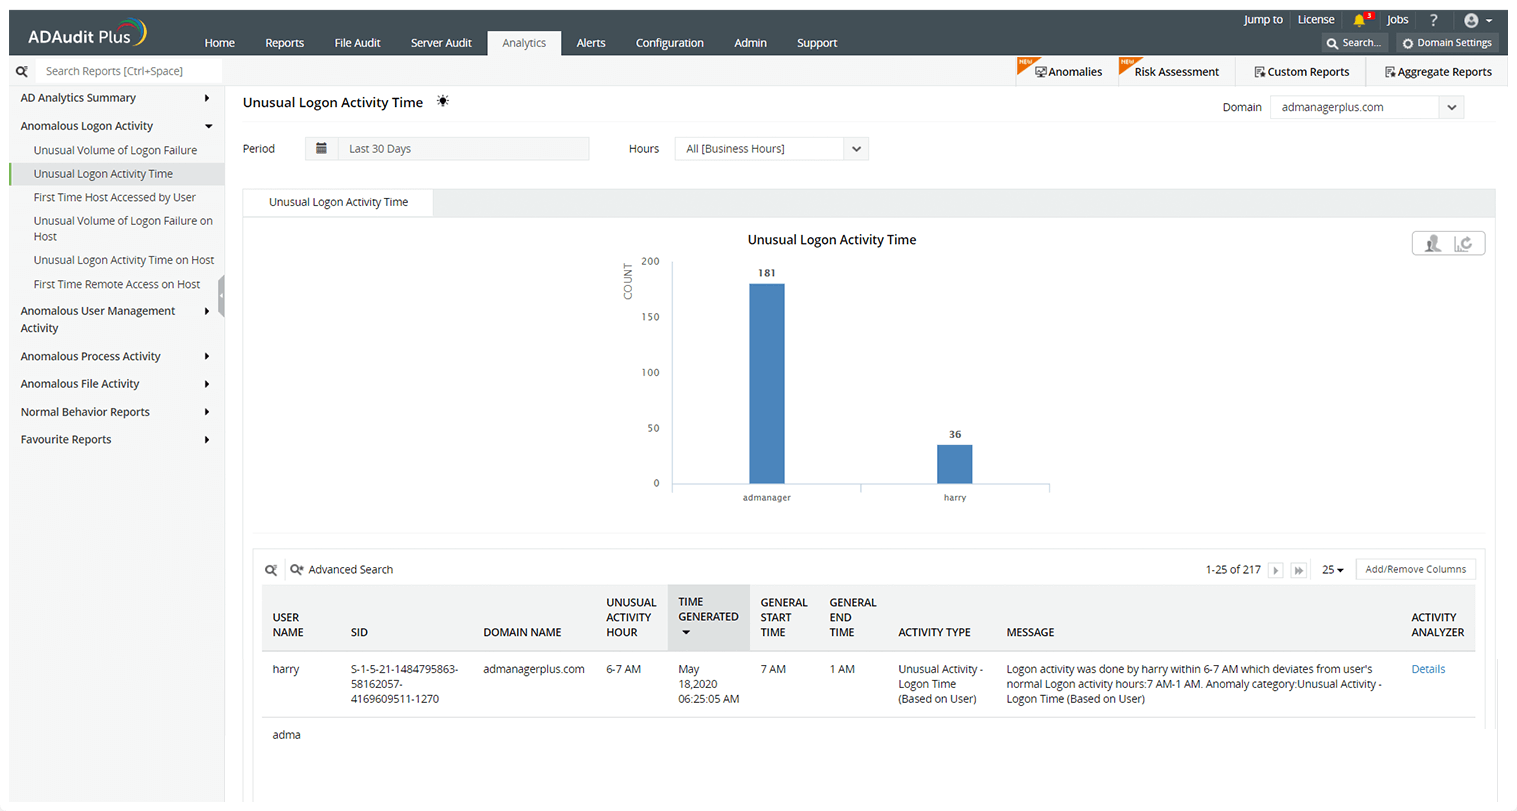Open the Domain dropdown showing admanagerplus.com
The image size is (1517, 811).
1451,107
